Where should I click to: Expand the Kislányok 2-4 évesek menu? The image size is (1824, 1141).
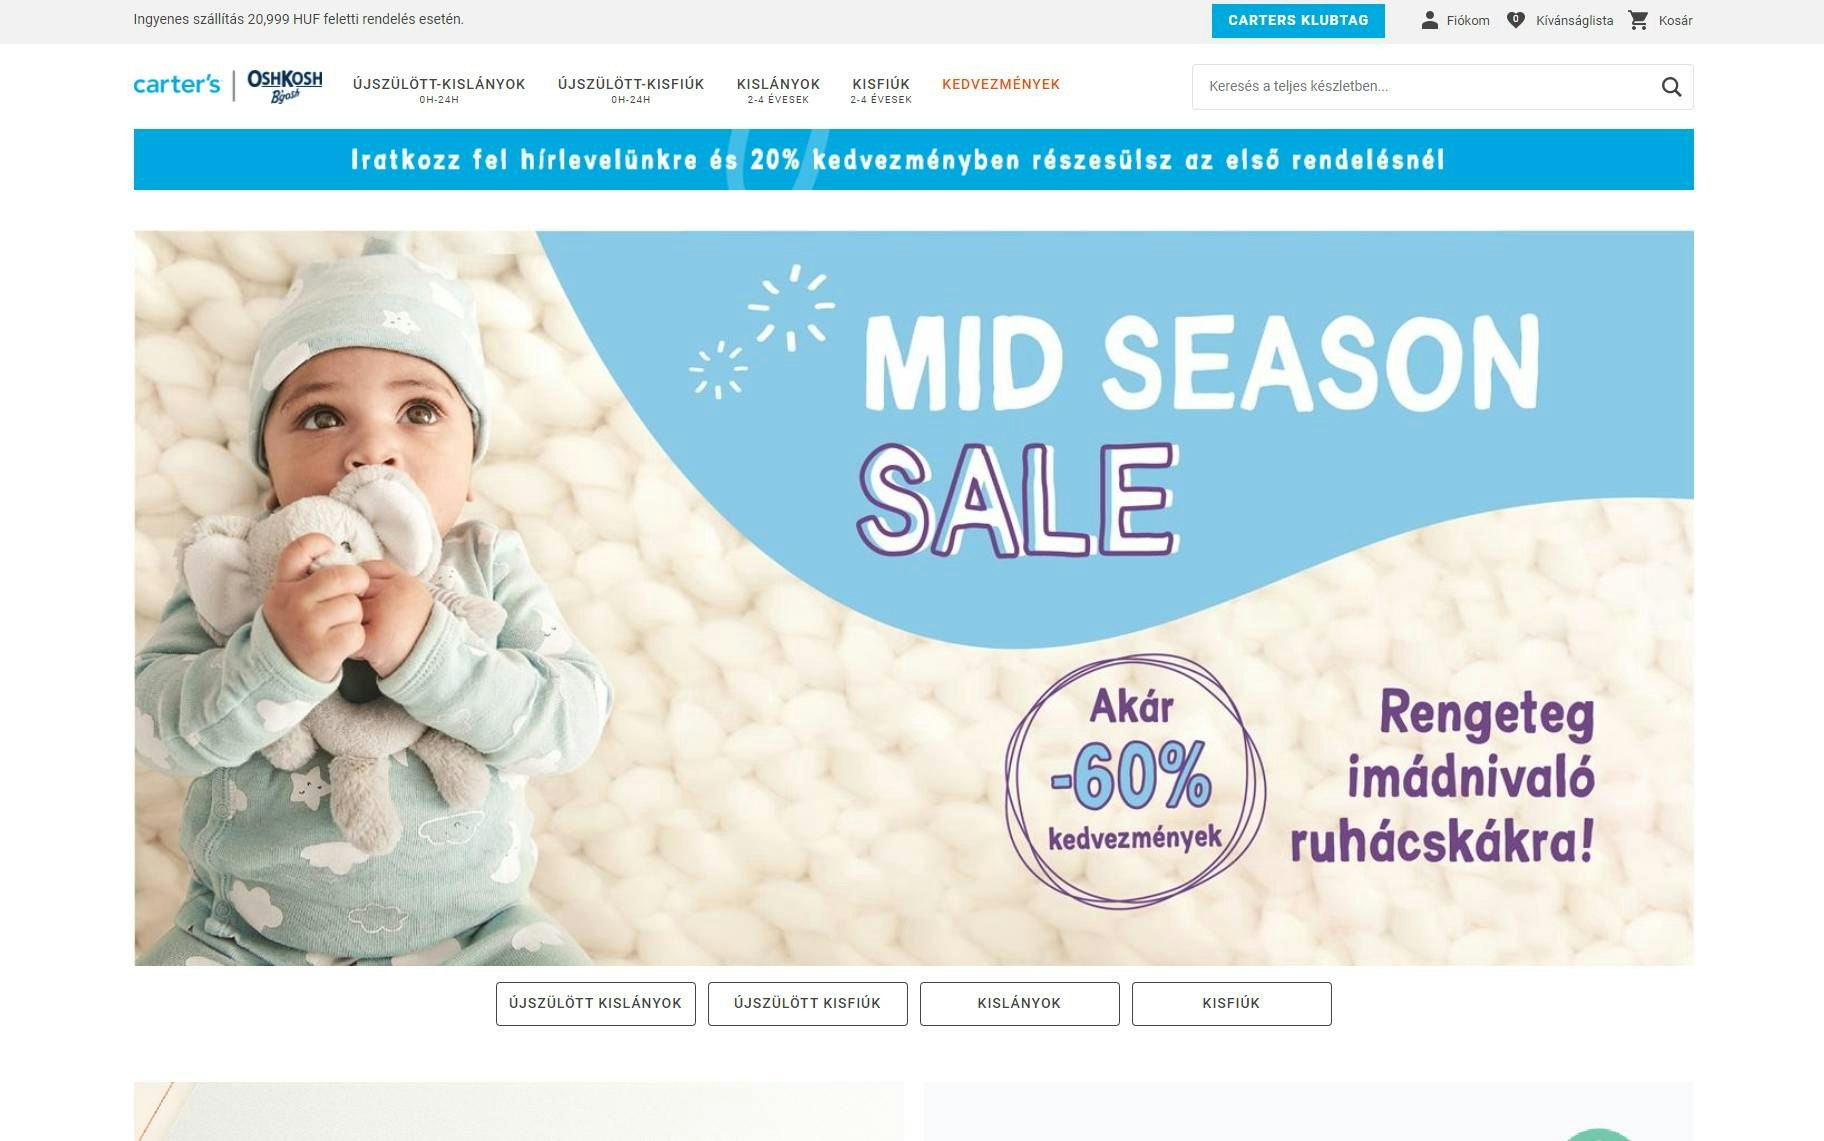(778, 90)
